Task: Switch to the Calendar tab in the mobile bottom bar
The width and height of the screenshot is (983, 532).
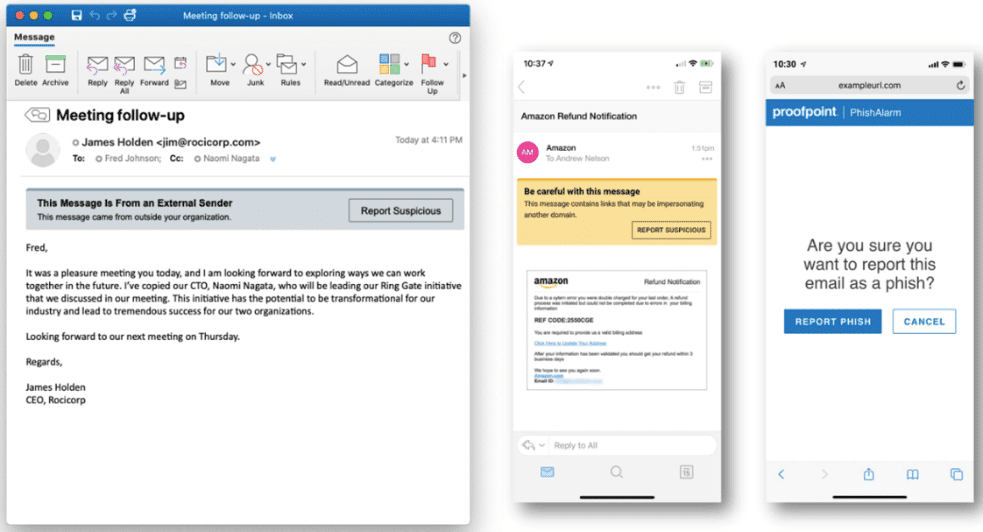Action: pos(686,472)
